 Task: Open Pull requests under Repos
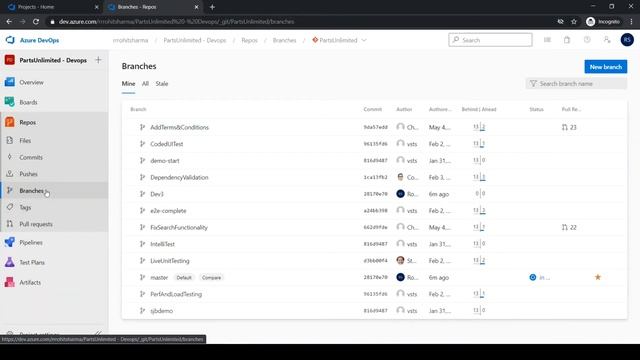tap(36, 224)
